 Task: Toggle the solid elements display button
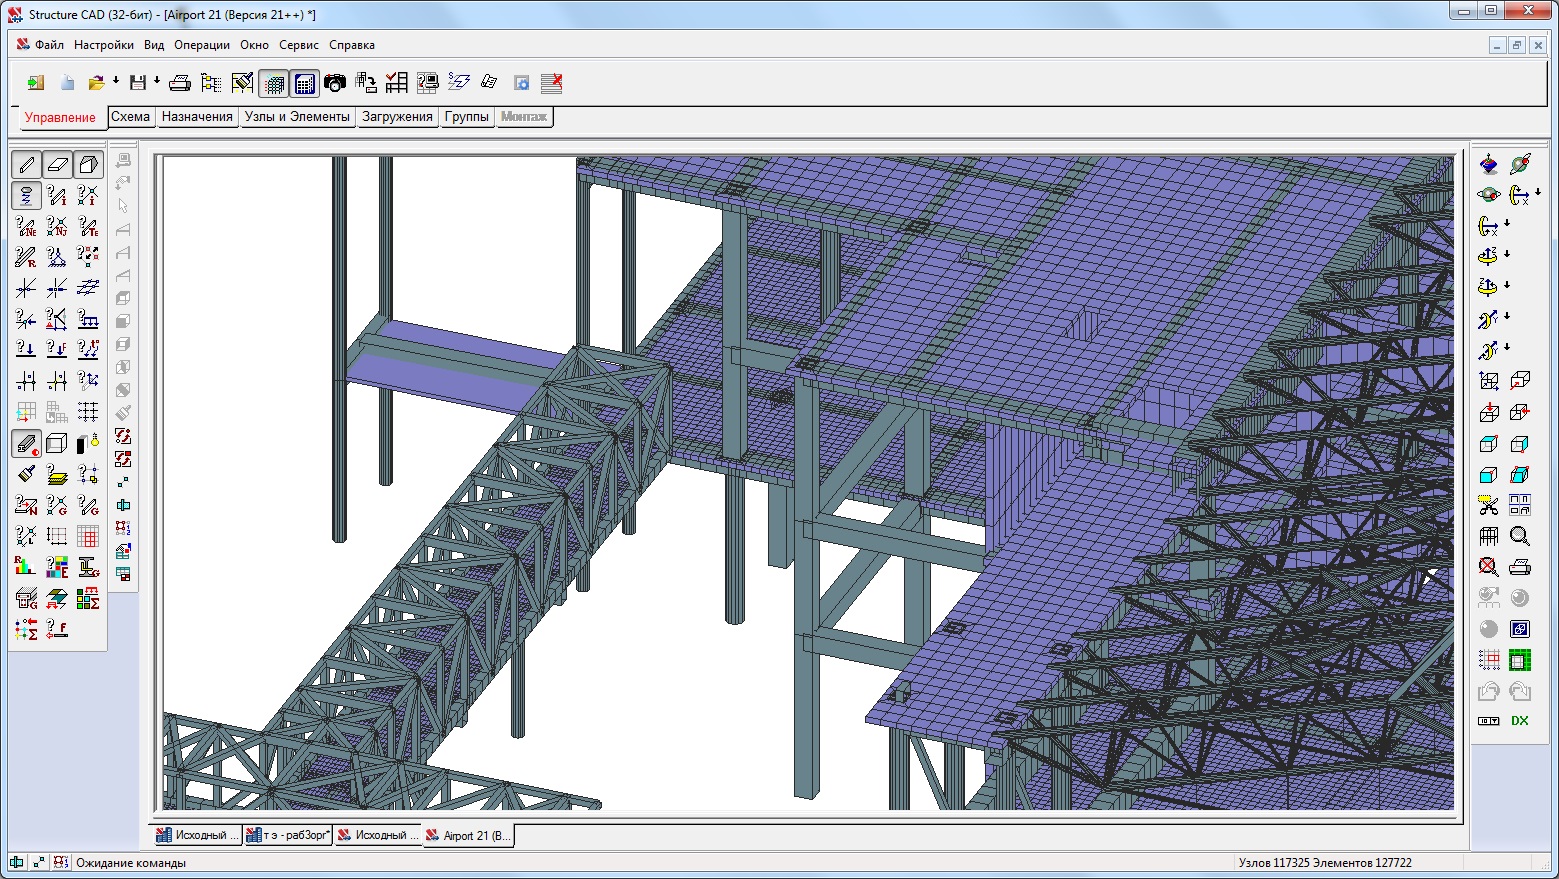[x=88, y=164]
